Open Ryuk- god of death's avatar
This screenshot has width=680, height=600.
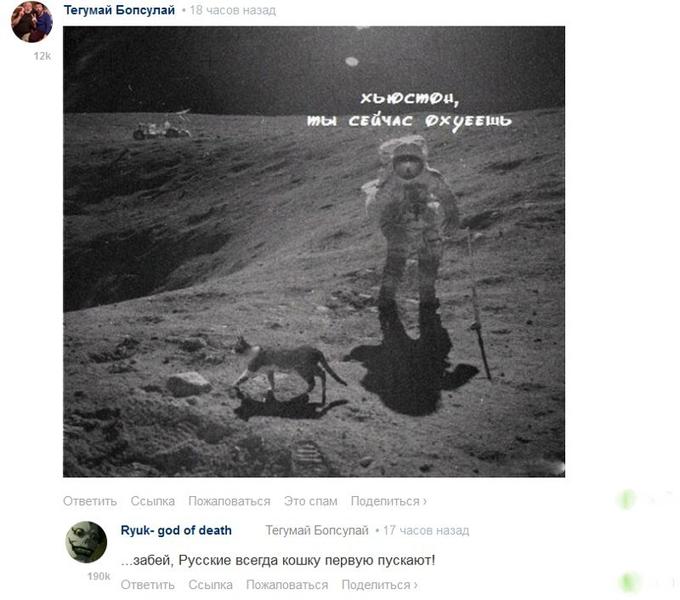86,542
